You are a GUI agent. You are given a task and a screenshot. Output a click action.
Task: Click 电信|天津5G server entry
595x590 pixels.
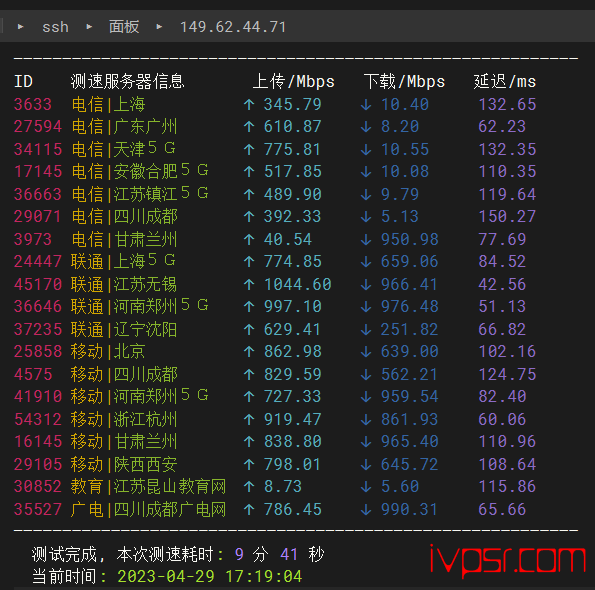(124, 149)
